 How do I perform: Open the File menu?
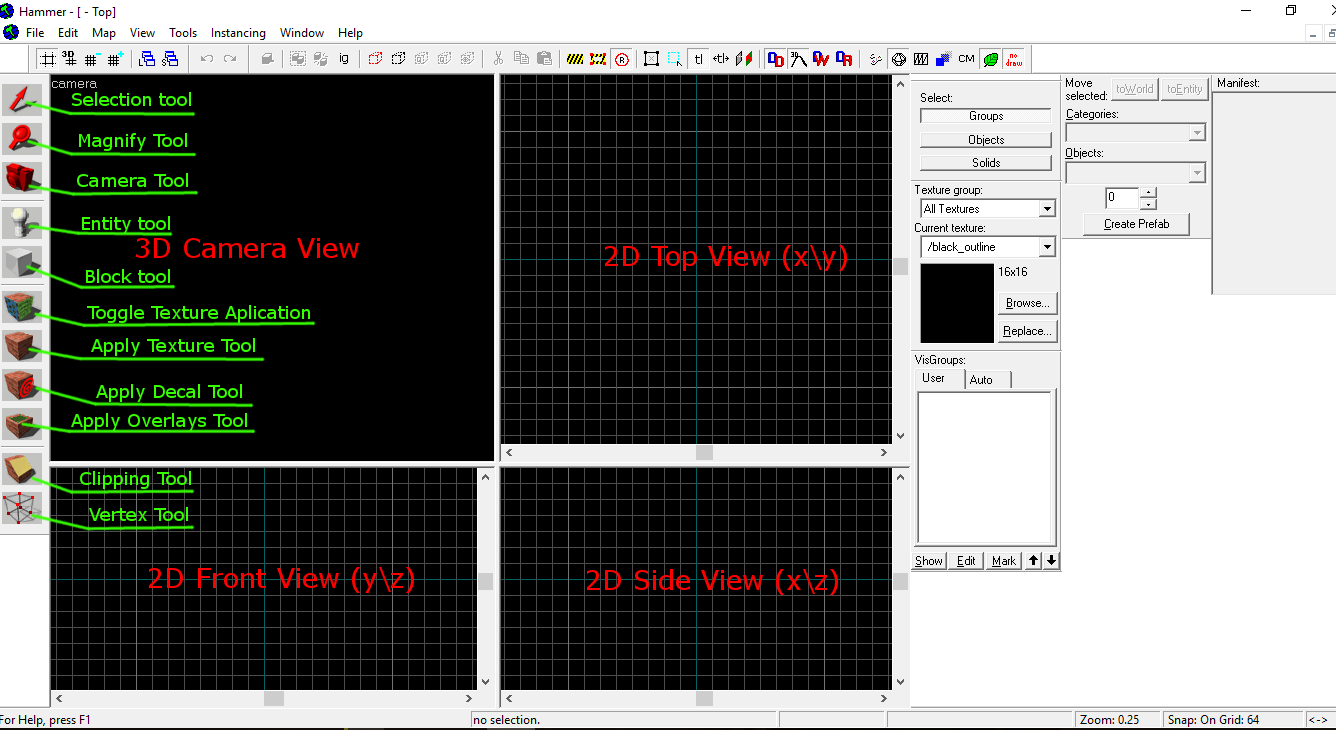pyautogui.click(x=35, y=33)
